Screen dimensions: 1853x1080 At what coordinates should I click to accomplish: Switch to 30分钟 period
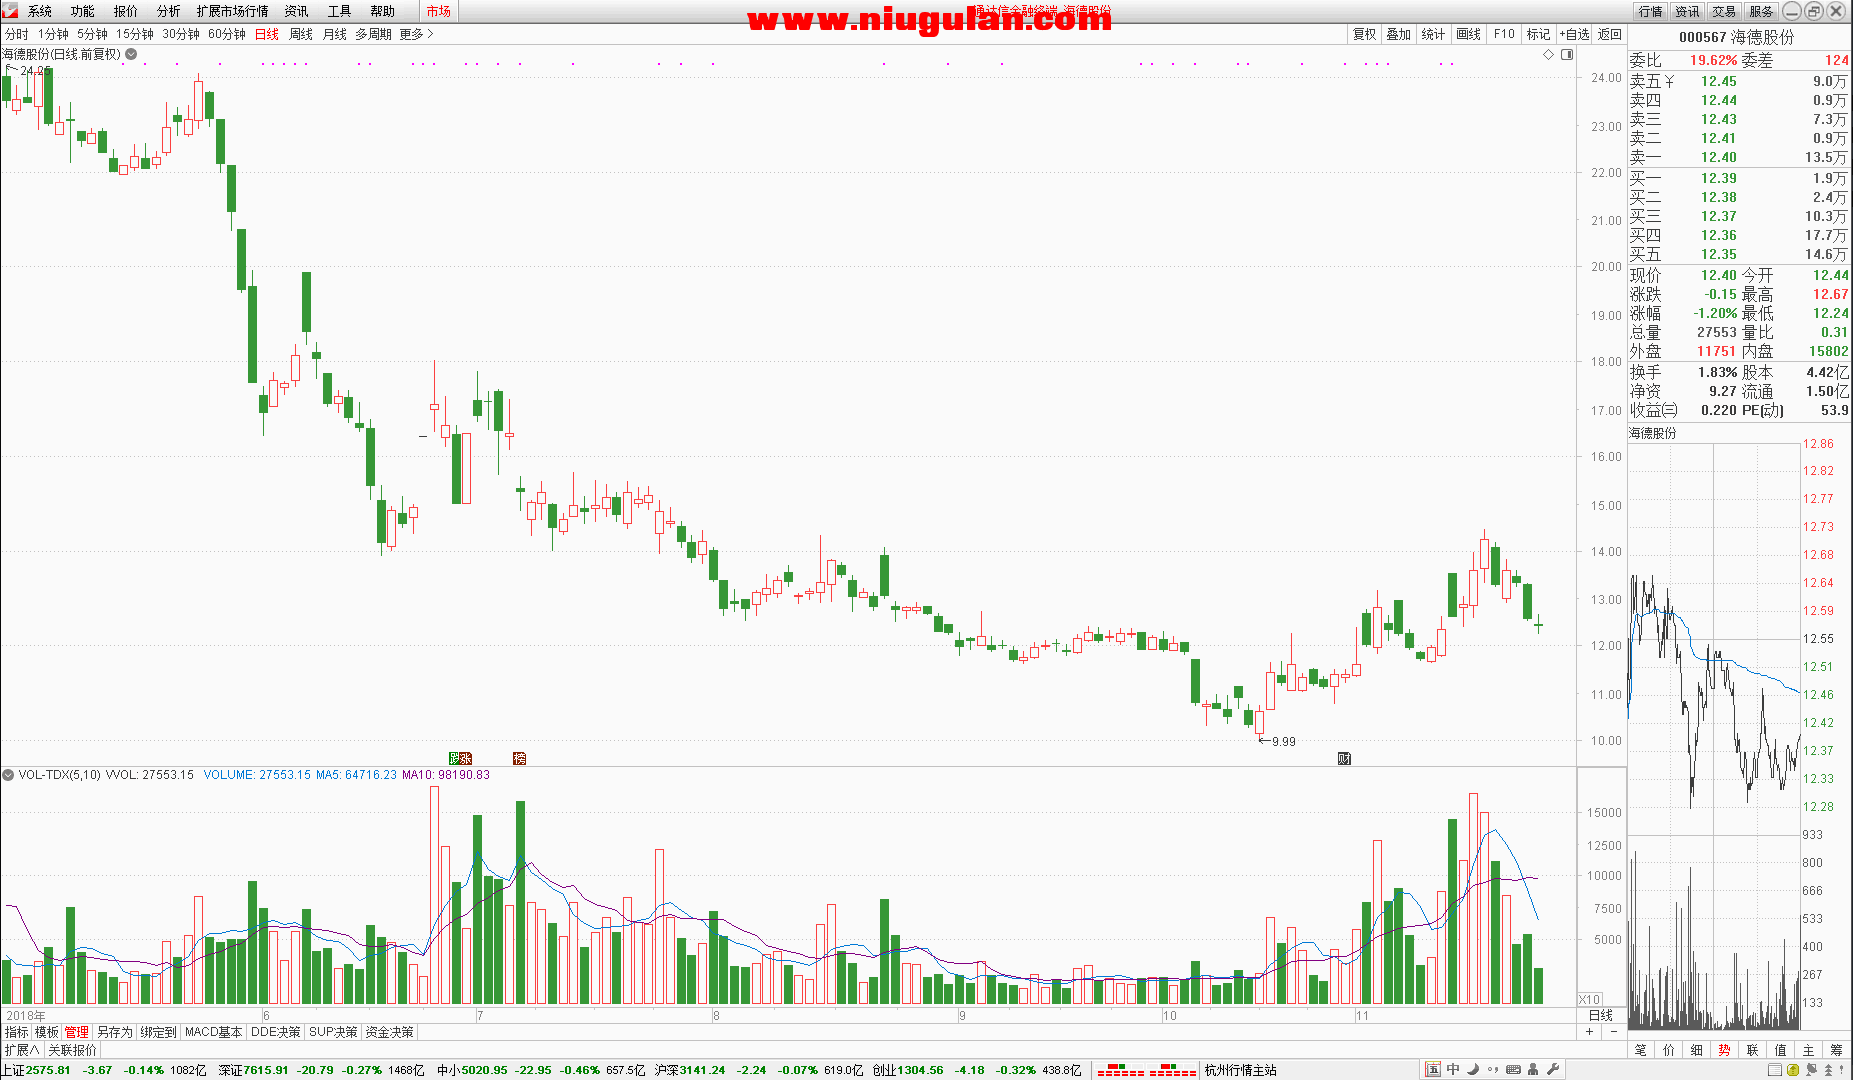(x=181, y=34)
